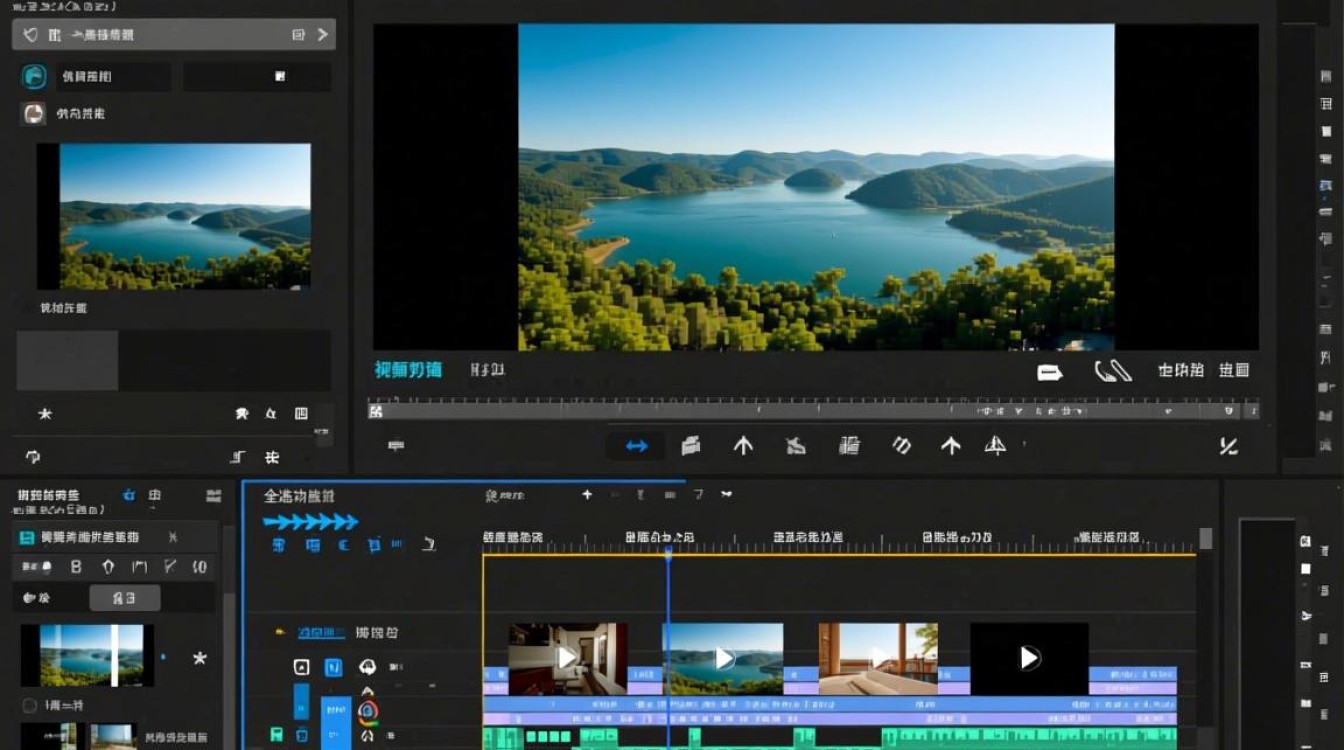This screenshot has width=1344, height=750.
Task: Click the pen-like icon right of preview label
Action: [1112, 372]
